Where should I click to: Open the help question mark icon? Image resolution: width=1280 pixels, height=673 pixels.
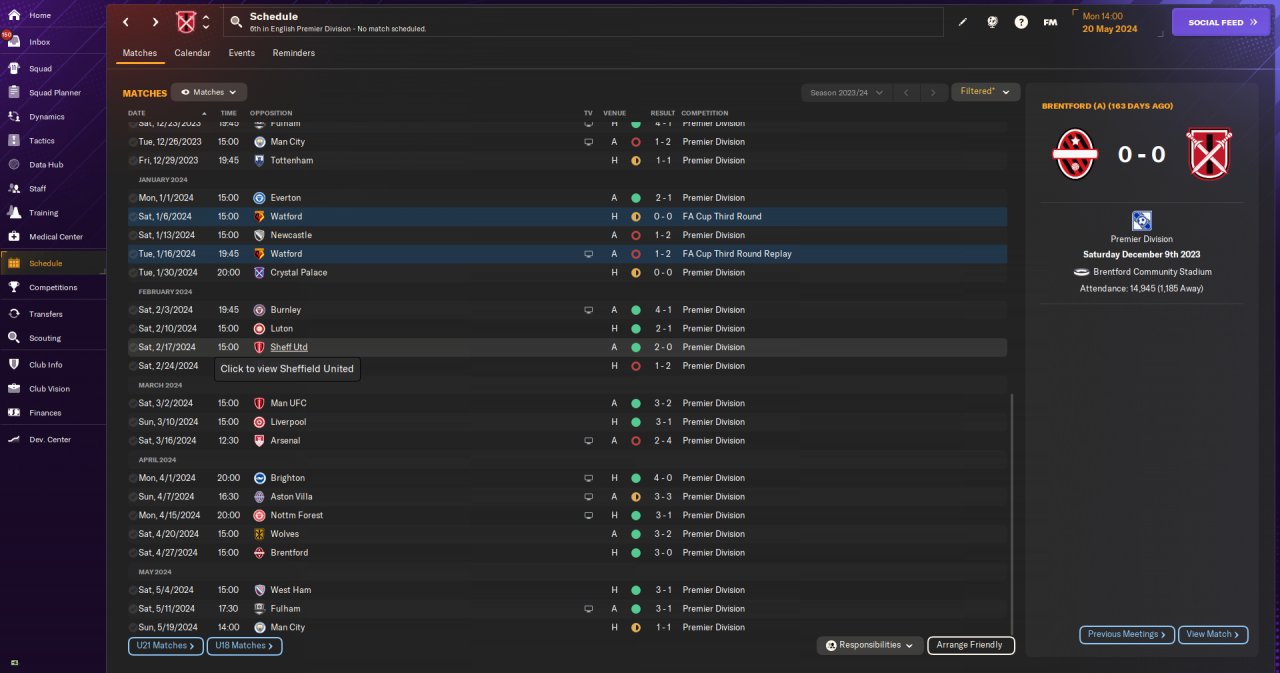point(1021,22)
